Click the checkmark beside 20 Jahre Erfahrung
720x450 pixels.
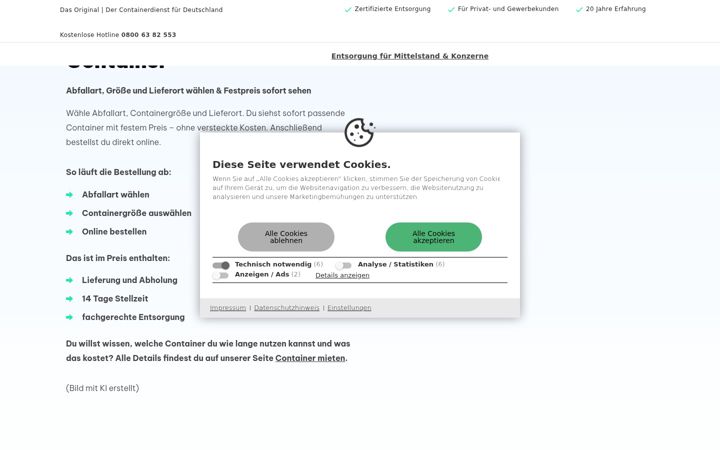(579, 9)
